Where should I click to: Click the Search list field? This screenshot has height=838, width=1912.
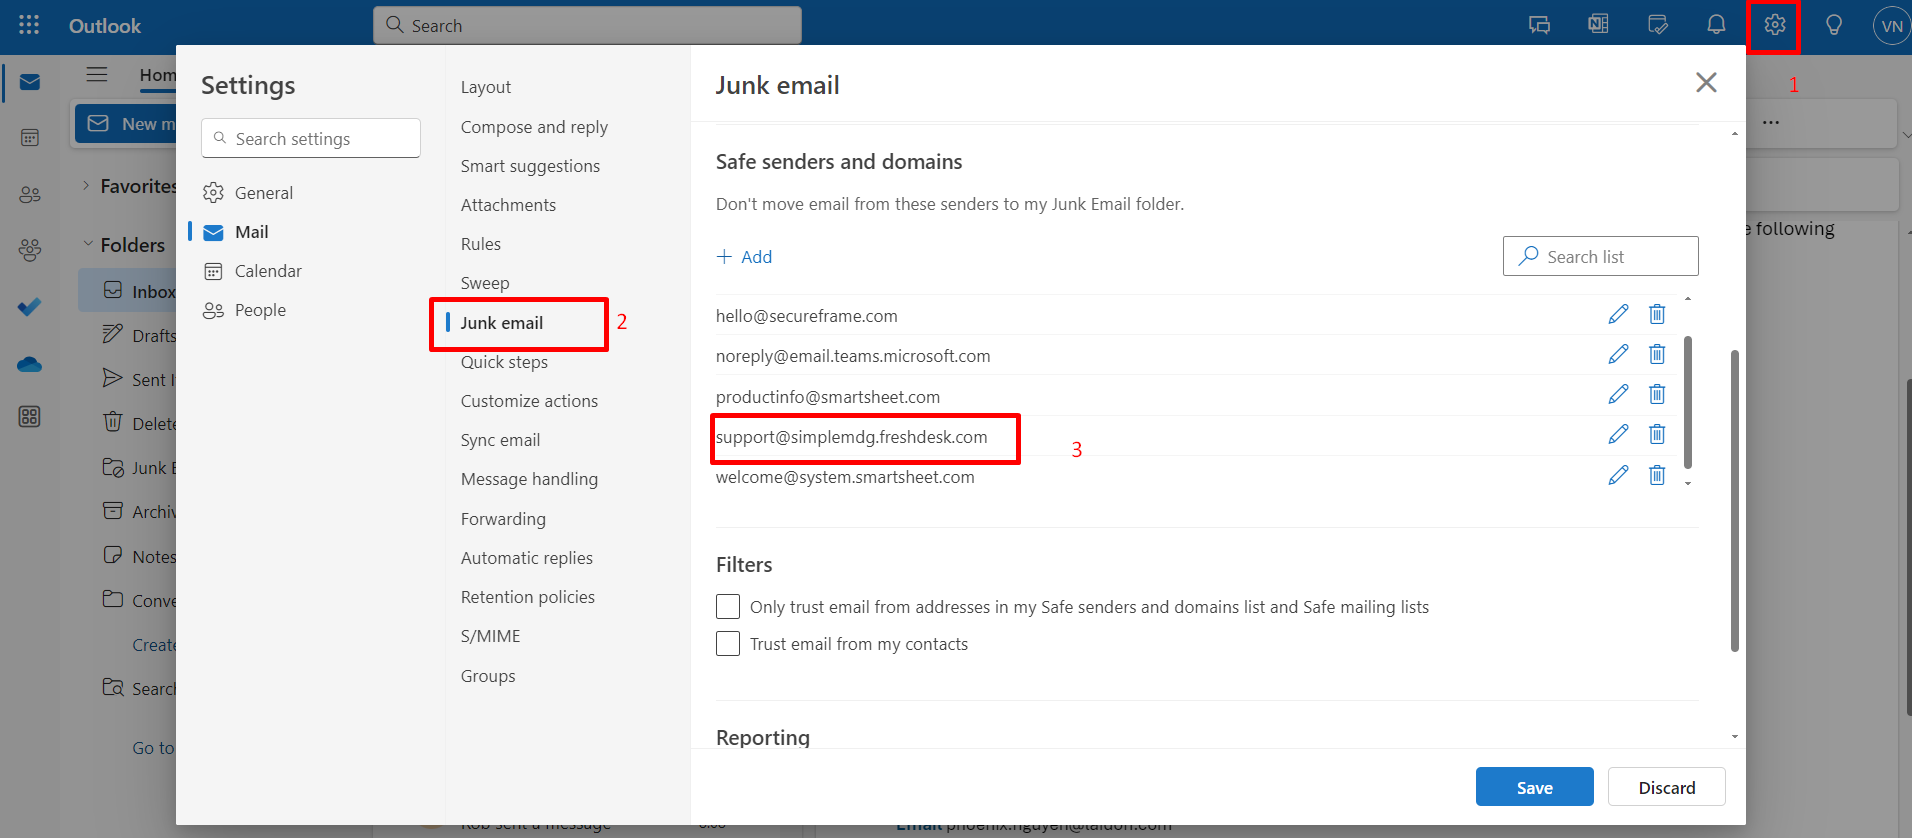tap(1601, 256)
